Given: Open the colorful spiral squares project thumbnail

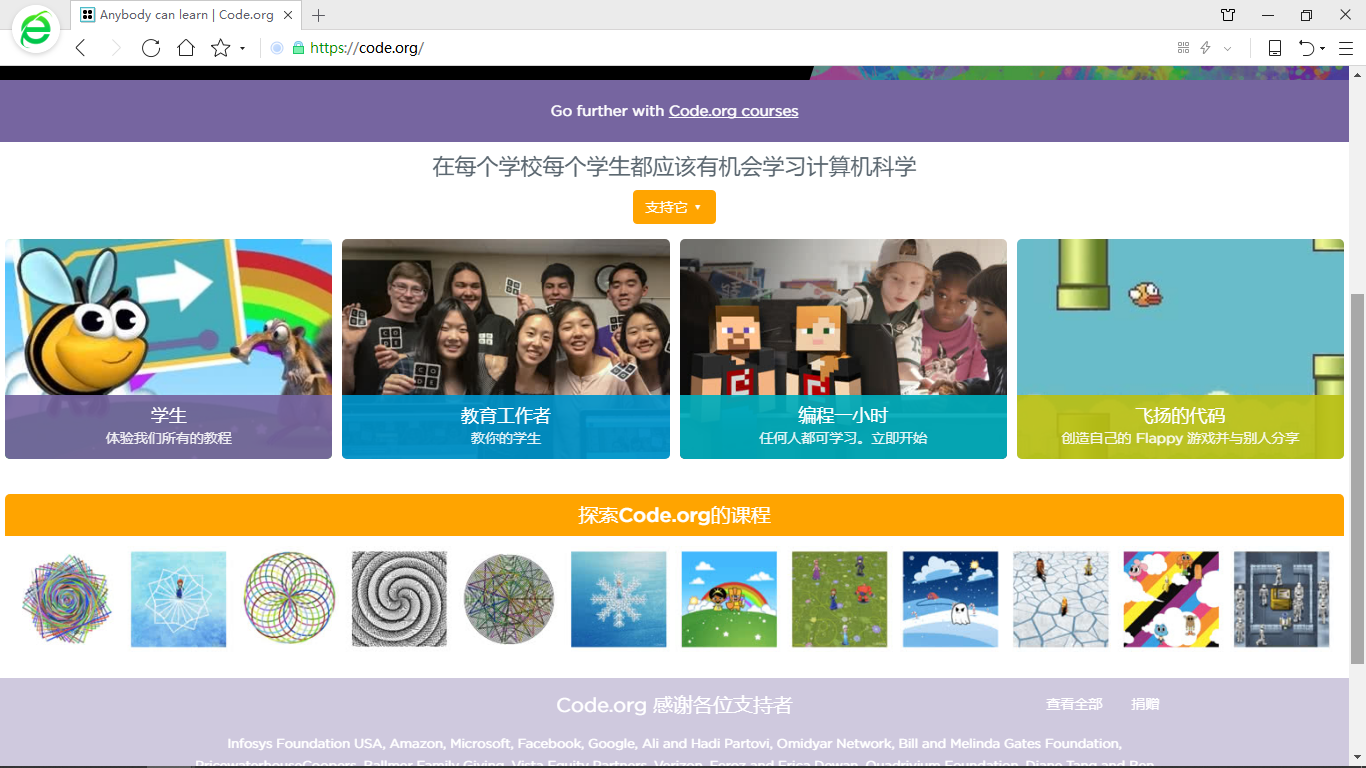Looking at the screenshot, I should [x=68, y=599].
